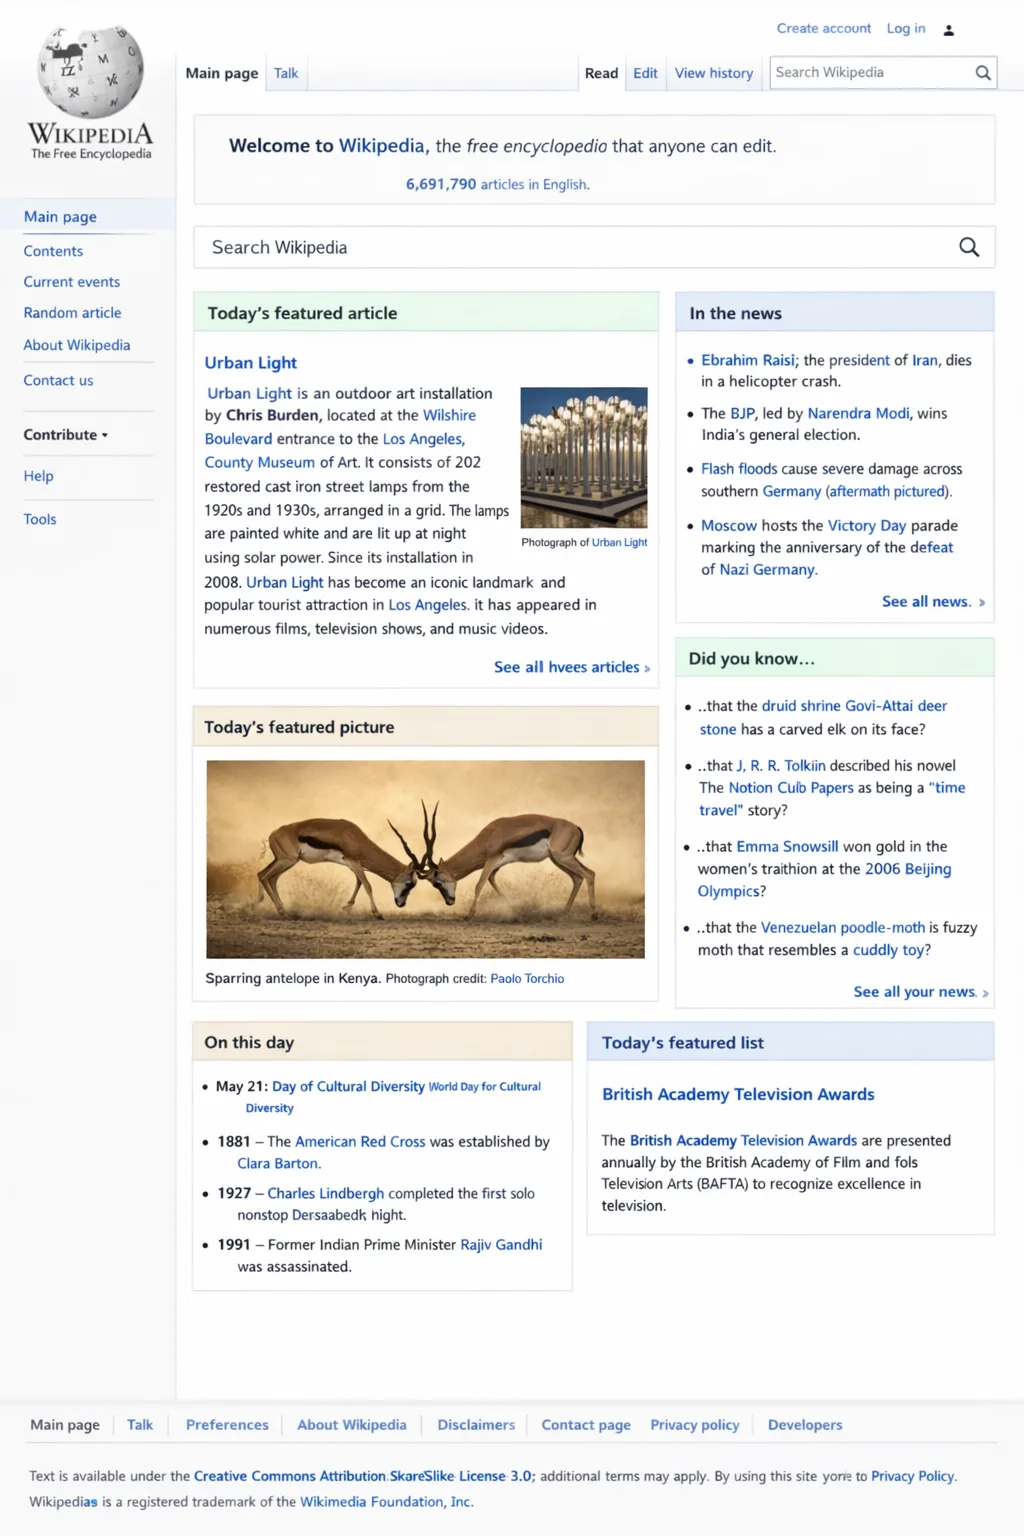Open British Academy Television Awards heading link
Image resolution: width=1024 pixels, height=1536 pixels.
(x=738, y=1094)
